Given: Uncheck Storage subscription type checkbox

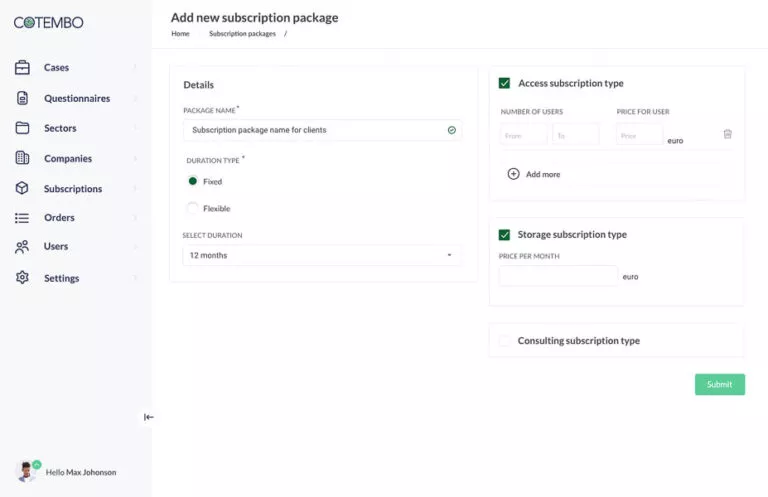Looking at the screenshot, I should [x=504, y=235].
